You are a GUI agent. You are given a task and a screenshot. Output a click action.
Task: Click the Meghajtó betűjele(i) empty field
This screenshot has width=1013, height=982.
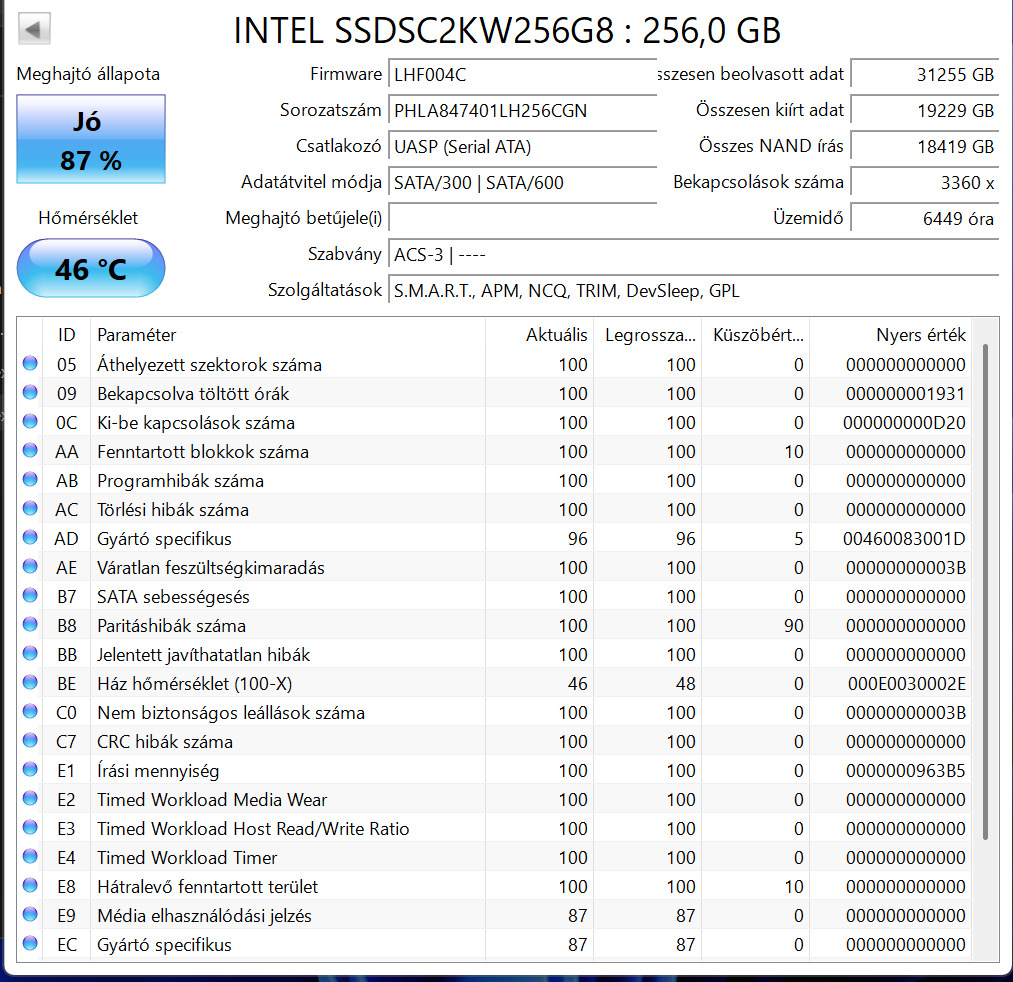tap(520, 218)
